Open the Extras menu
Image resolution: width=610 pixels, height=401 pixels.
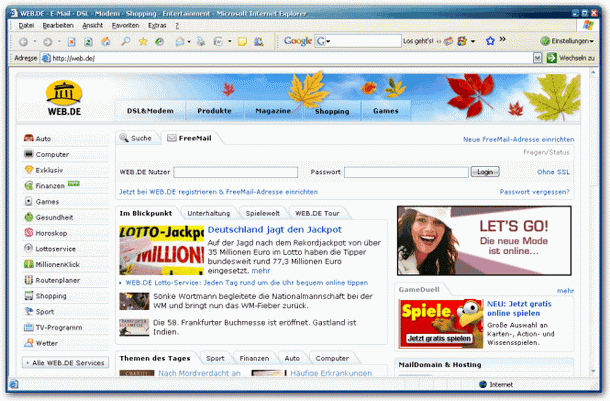pos(157,26)
